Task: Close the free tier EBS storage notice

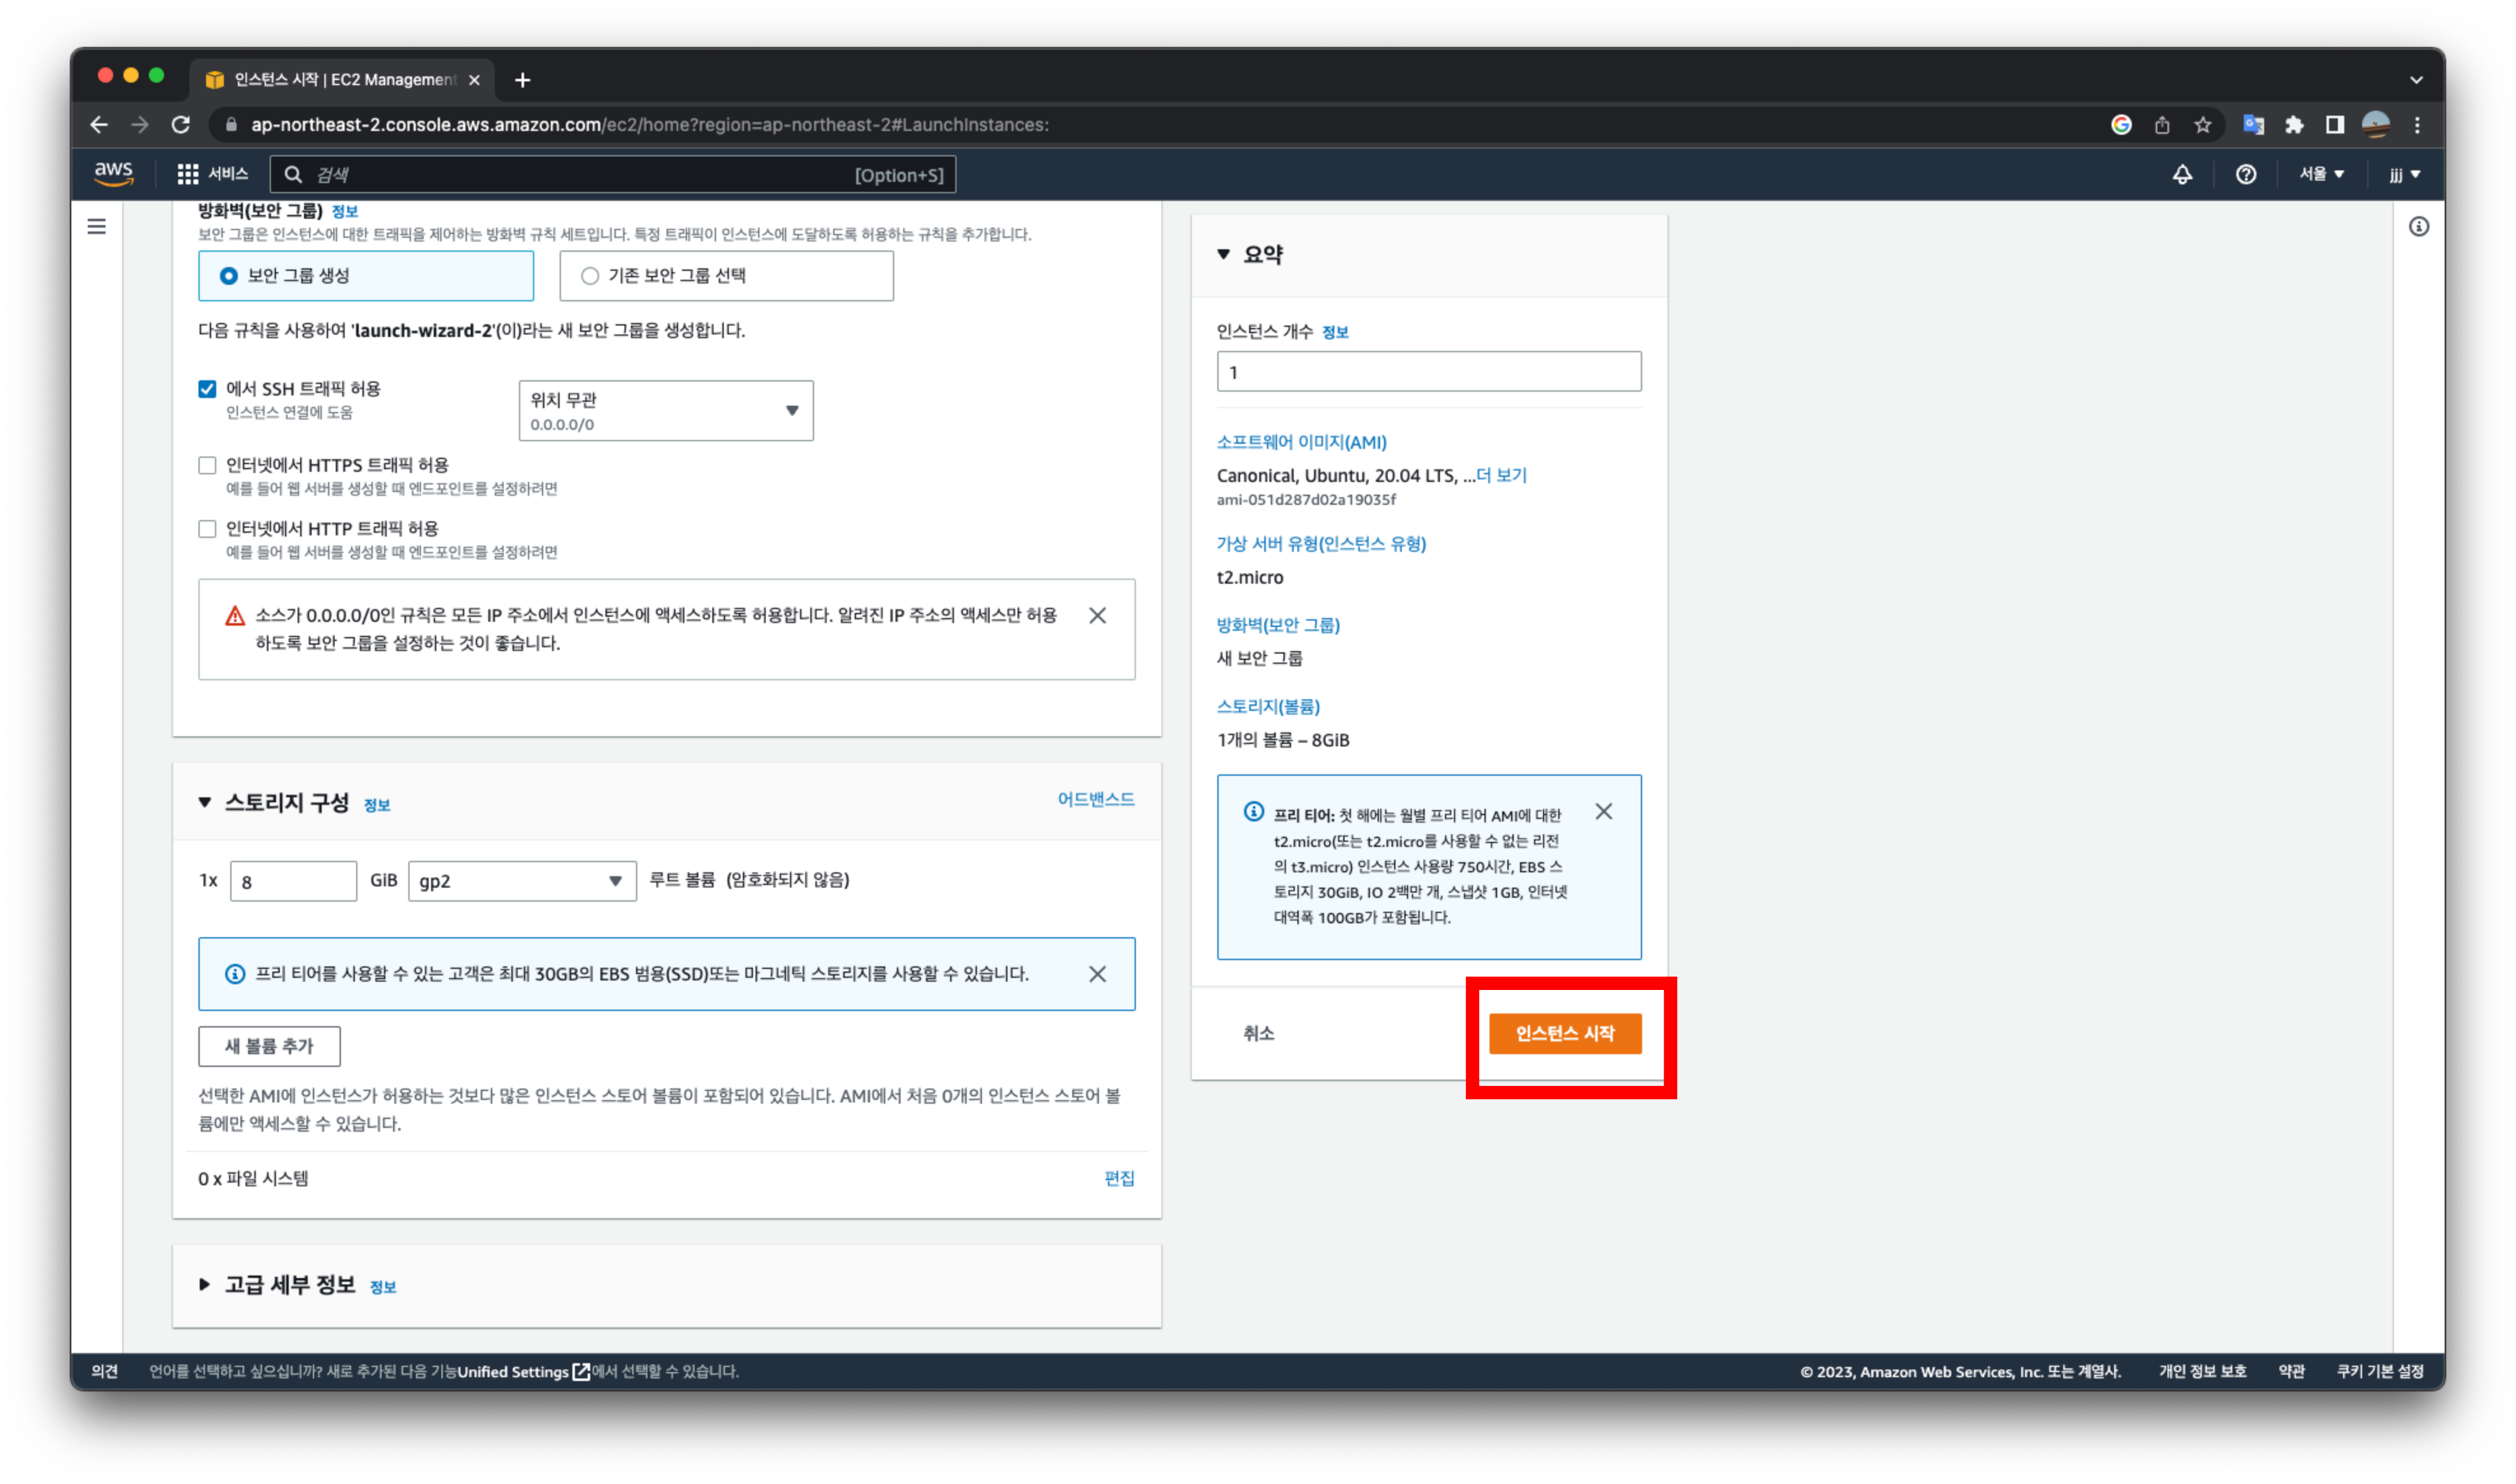Action: pyautogui.click(x=1097, y=973)
